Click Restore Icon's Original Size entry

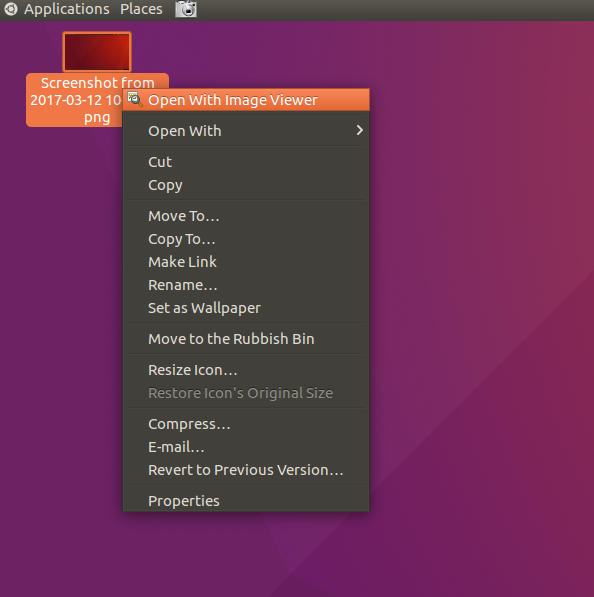tap(246, 393)
